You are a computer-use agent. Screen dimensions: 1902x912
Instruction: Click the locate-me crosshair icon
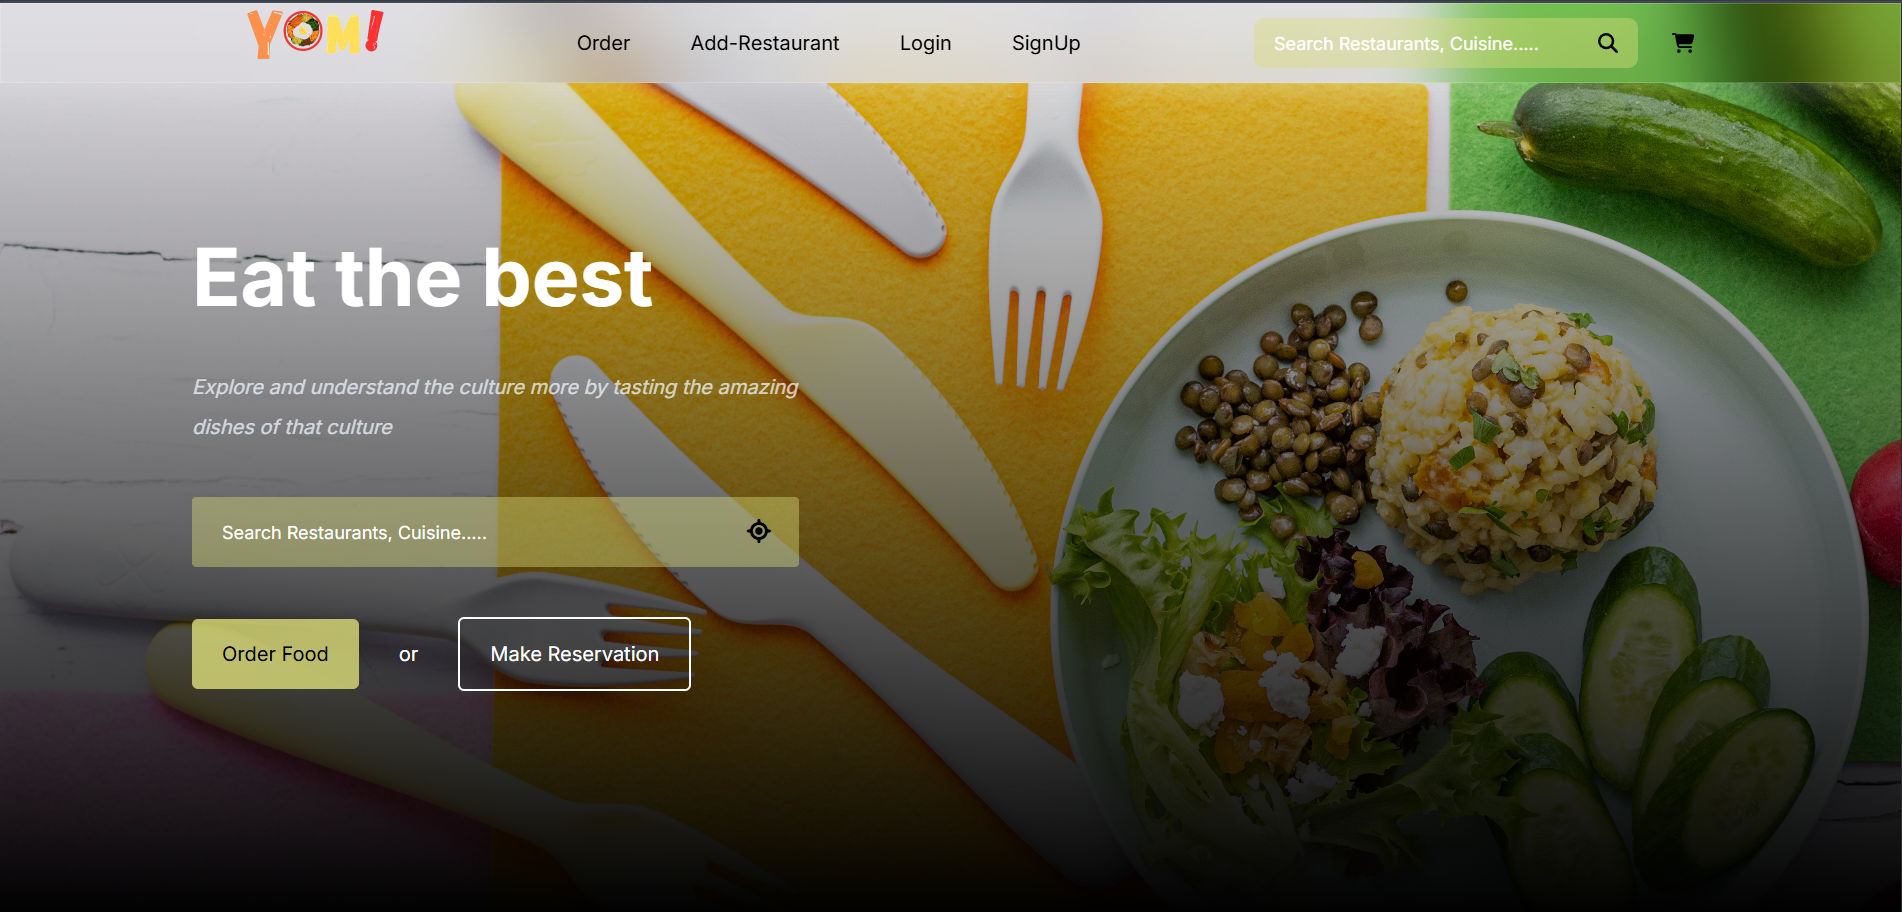pos(759,531)
